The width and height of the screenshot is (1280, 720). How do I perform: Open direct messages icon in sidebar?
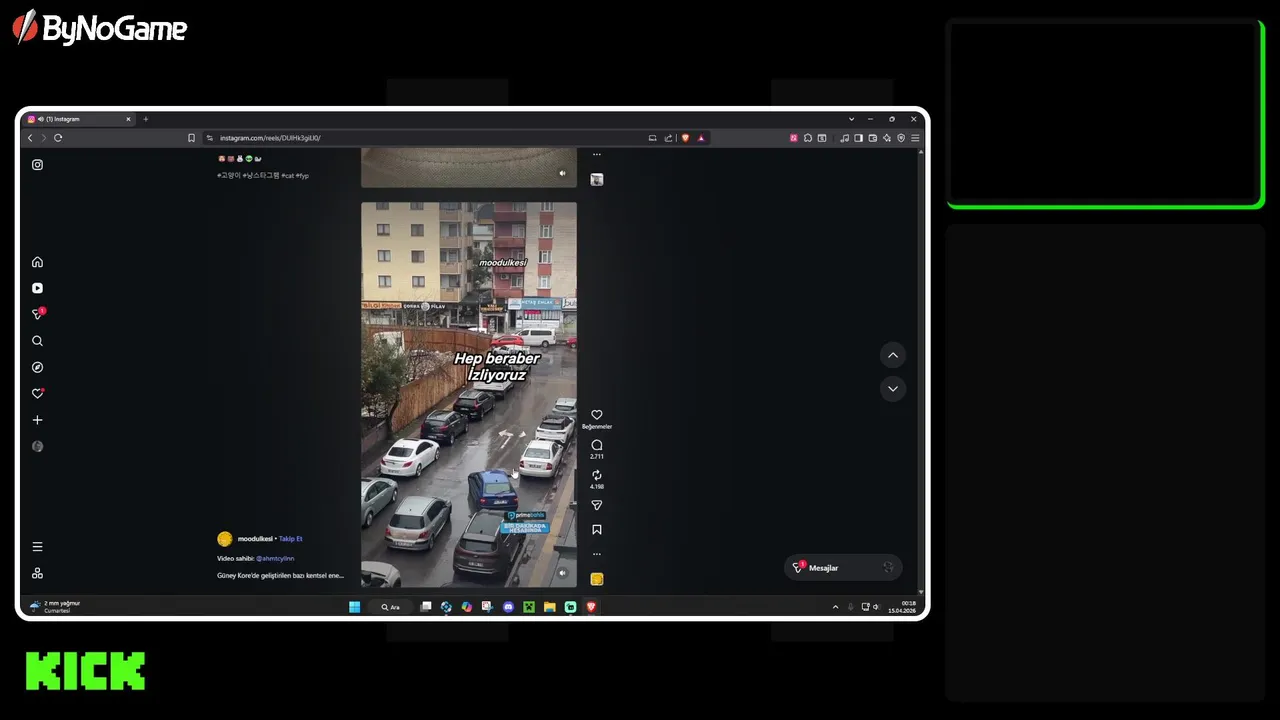pos(37,314)
